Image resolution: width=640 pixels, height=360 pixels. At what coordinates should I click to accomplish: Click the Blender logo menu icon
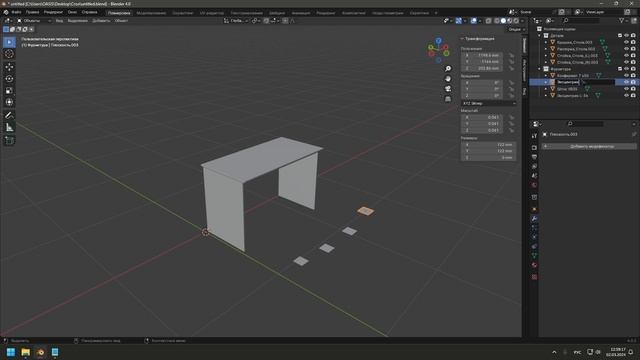pos(6,12)
